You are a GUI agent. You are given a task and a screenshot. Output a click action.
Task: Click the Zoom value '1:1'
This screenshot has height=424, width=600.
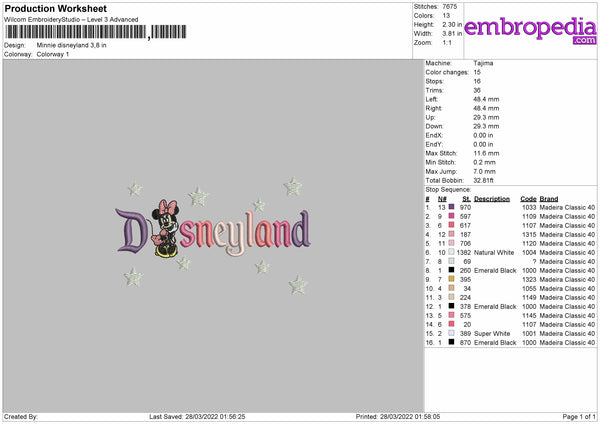pos(447,42)
